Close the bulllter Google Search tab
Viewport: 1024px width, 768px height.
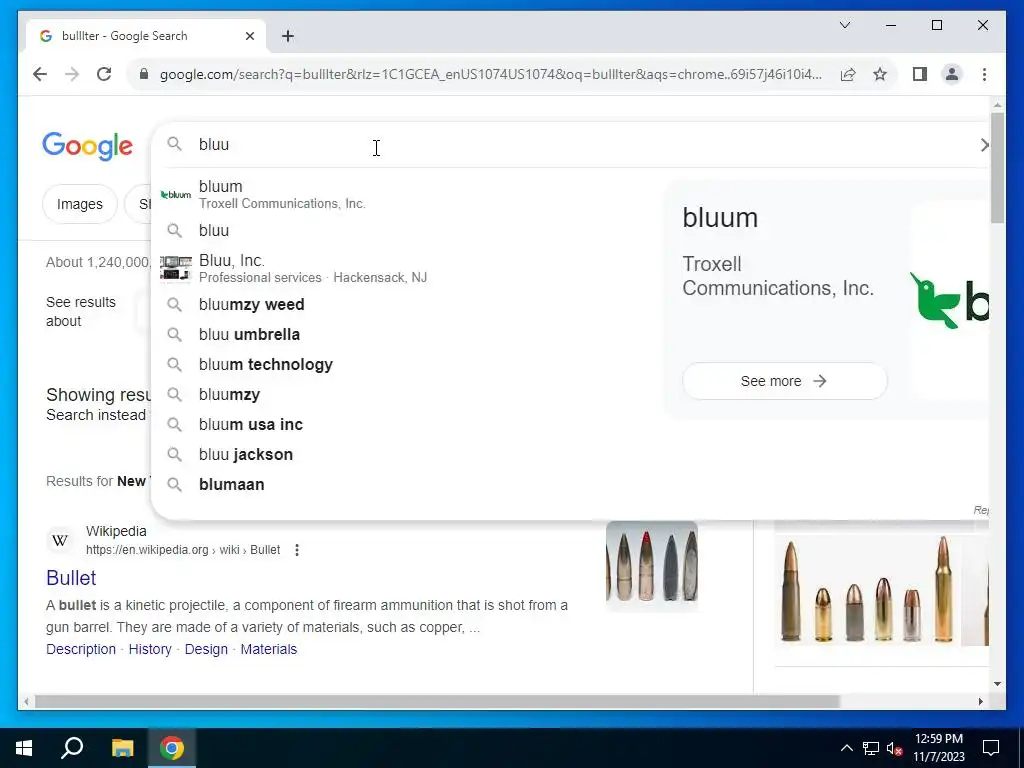tap(249, 36)
